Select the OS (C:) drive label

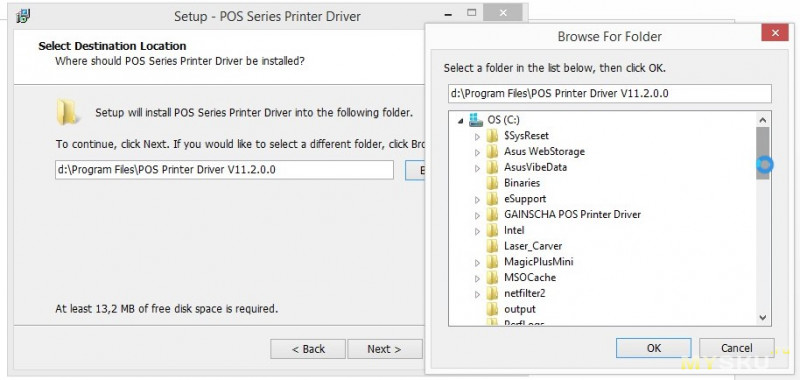click(504, 120)
